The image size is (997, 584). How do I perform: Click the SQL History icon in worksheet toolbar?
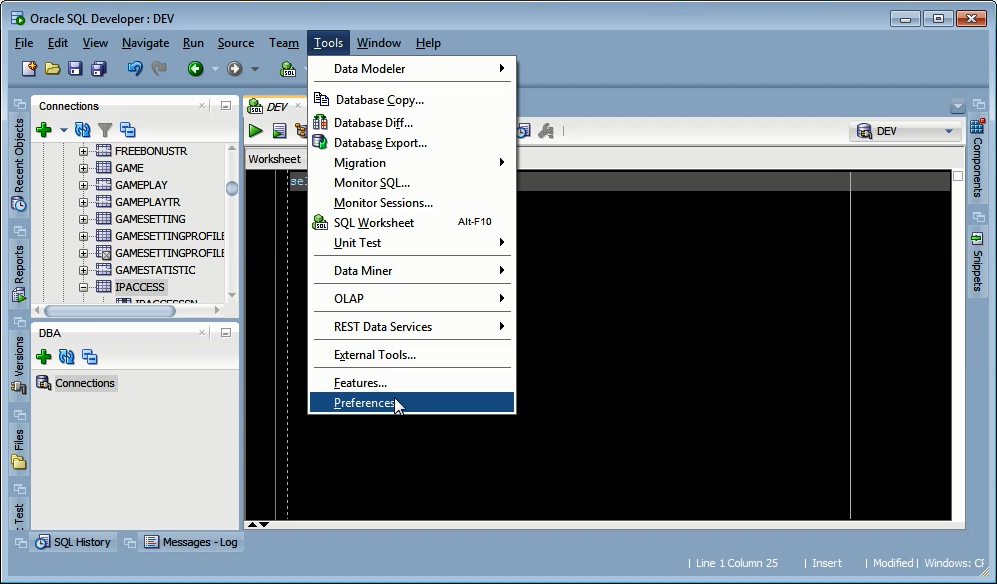(523, 131)
